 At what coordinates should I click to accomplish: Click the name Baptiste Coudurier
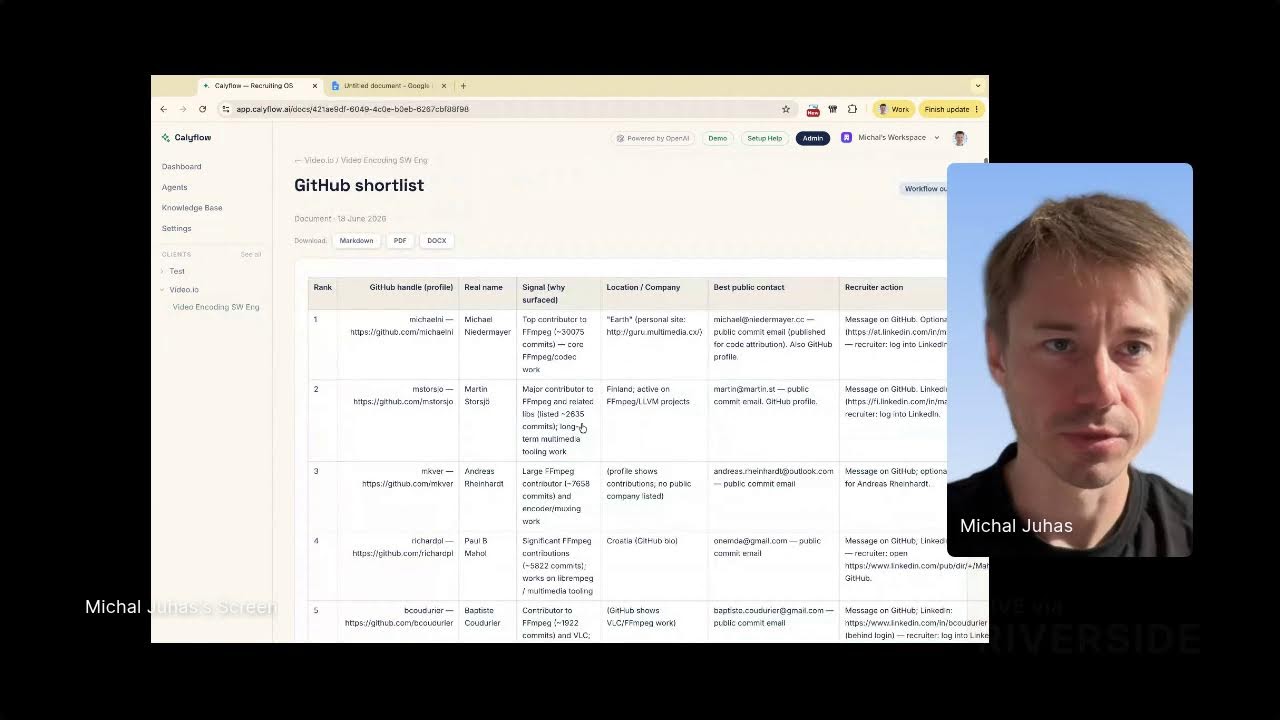(x=485, y=617)
